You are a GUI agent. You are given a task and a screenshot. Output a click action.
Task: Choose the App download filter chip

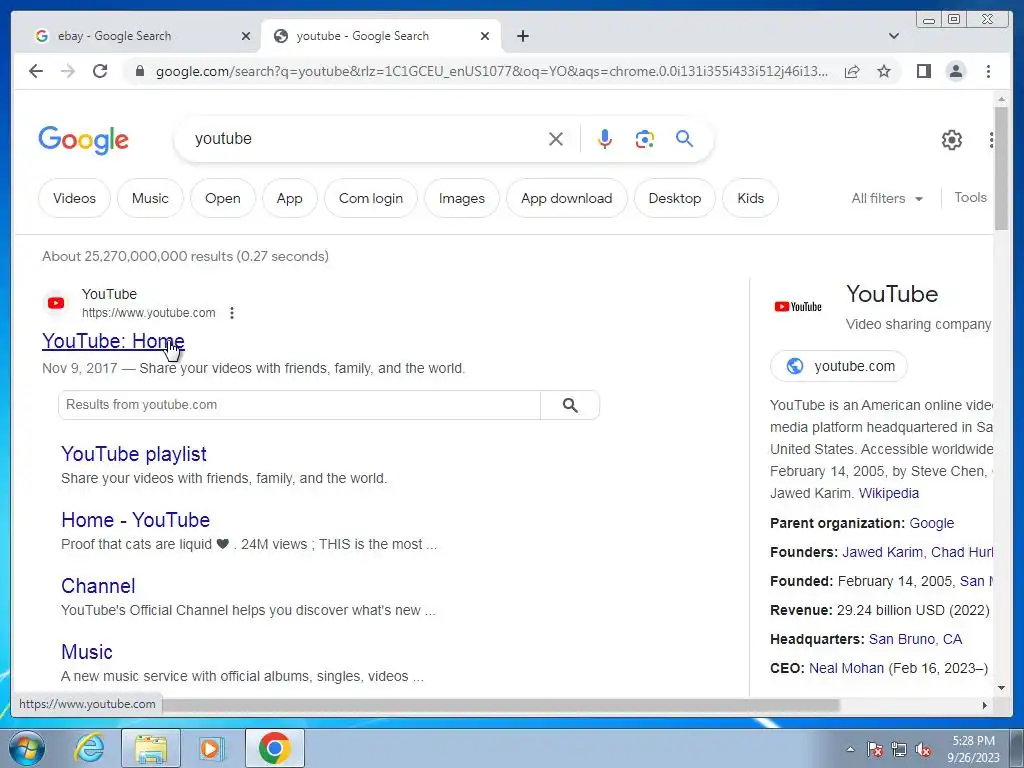(567, 198)
